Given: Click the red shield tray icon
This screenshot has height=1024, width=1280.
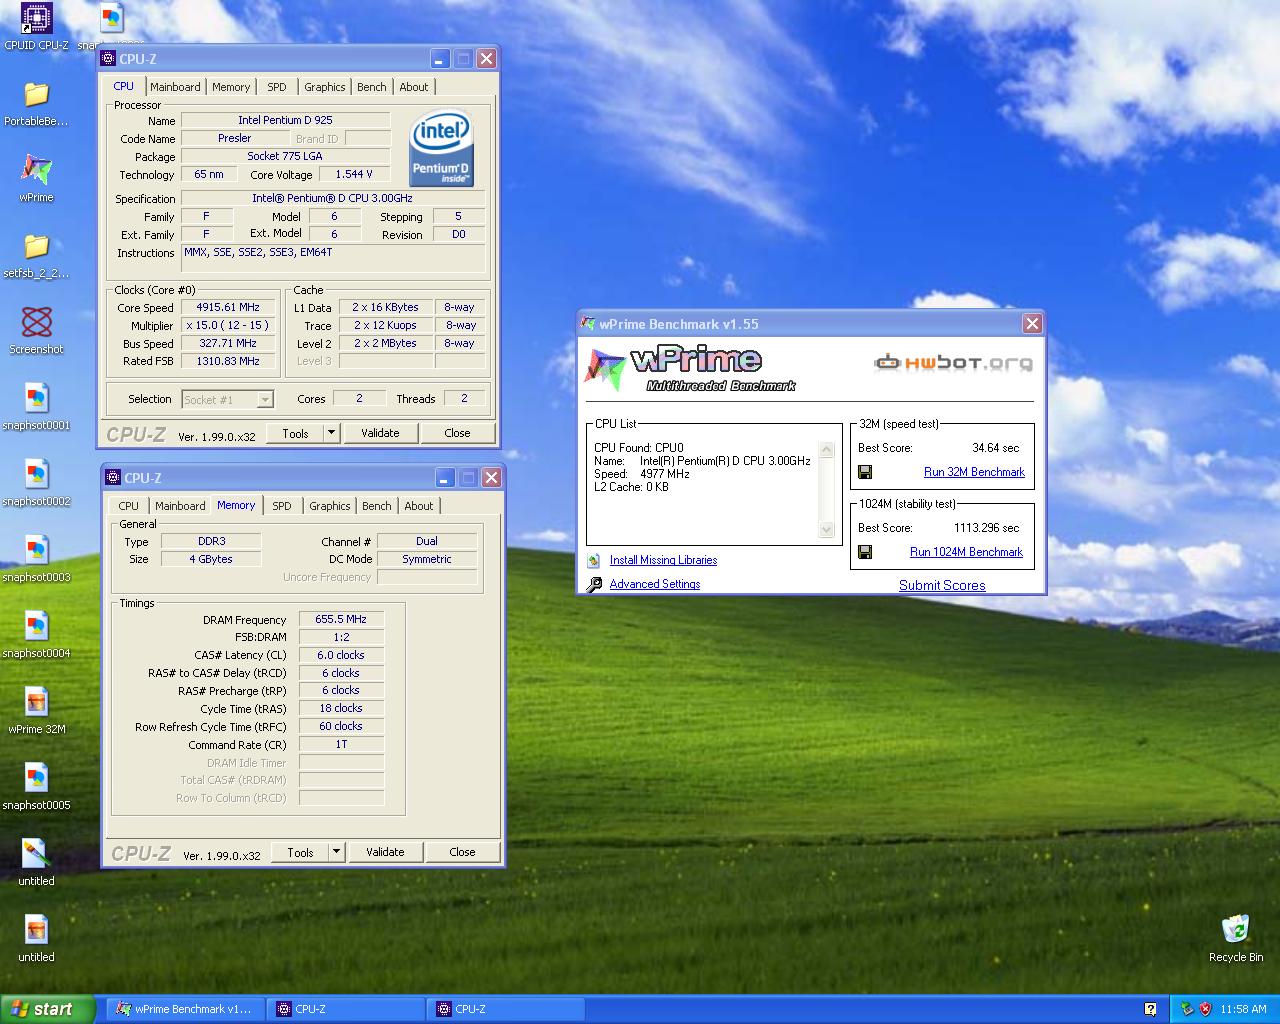Looking at the screenshot, I should [1205, 1009].
